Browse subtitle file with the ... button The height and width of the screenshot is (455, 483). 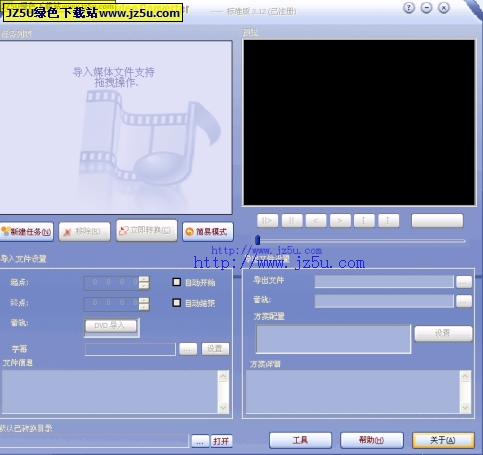(x=188, y=349)
